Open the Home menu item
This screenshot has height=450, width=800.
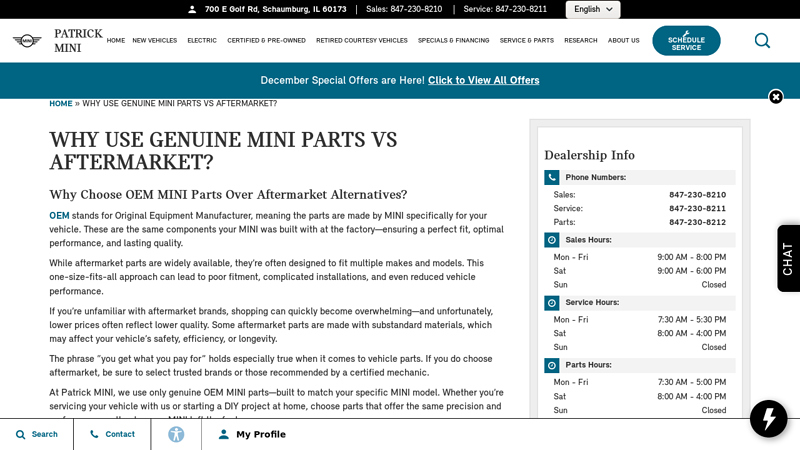point(116,40)
